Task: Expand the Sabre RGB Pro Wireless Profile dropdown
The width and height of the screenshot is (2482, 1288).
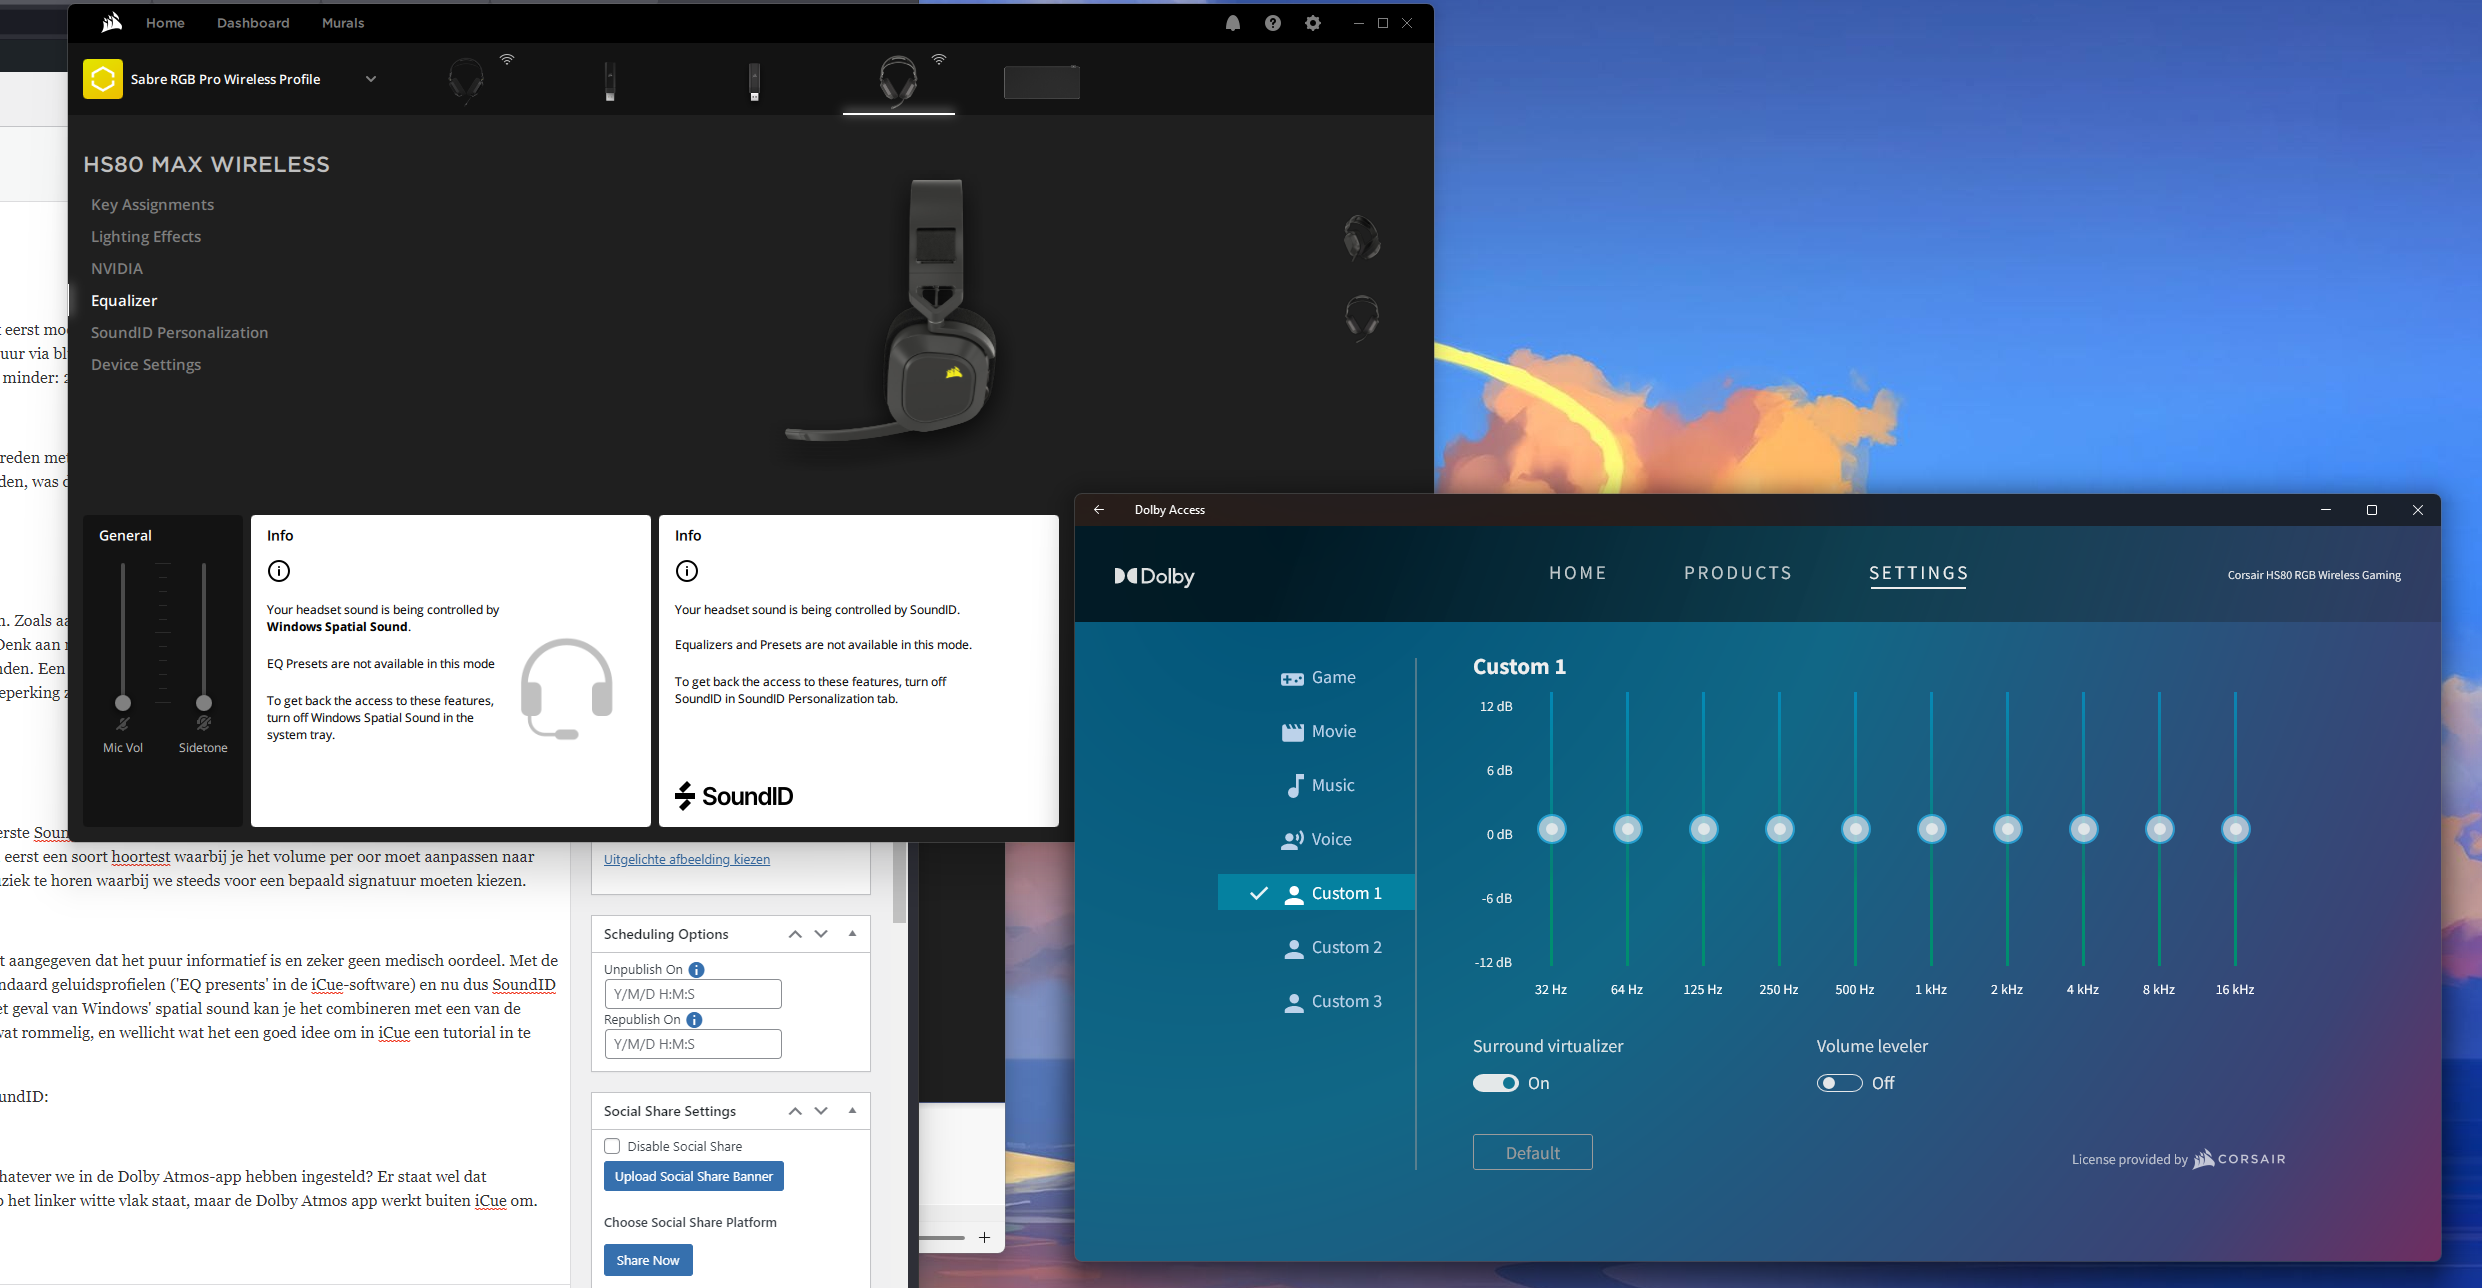Action: [371, 79]
